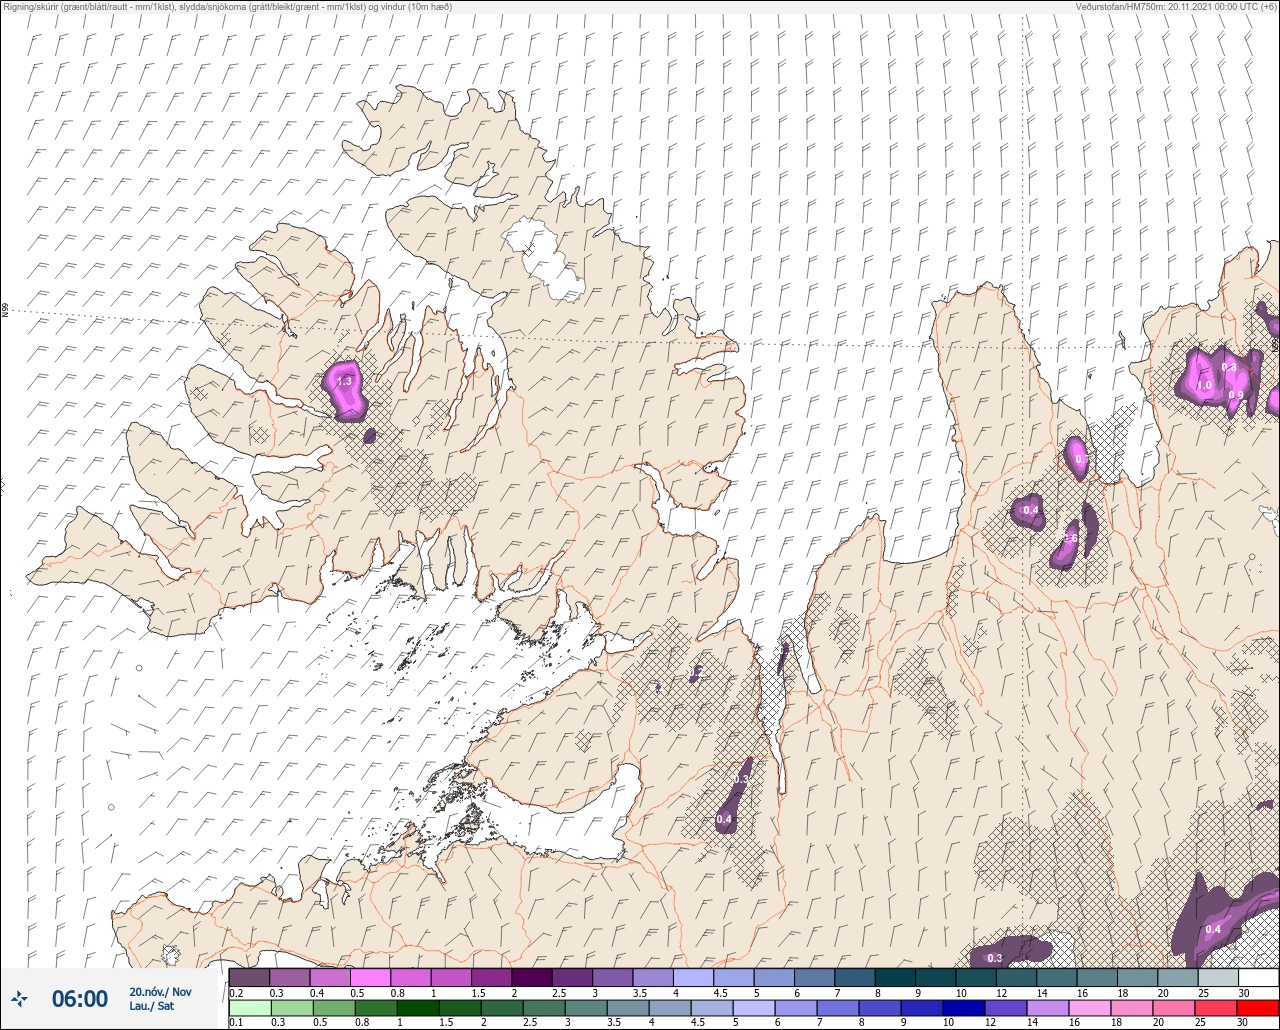
Task: Click the date text '20.nóv./ Nov'
Action: coord(160,992)
